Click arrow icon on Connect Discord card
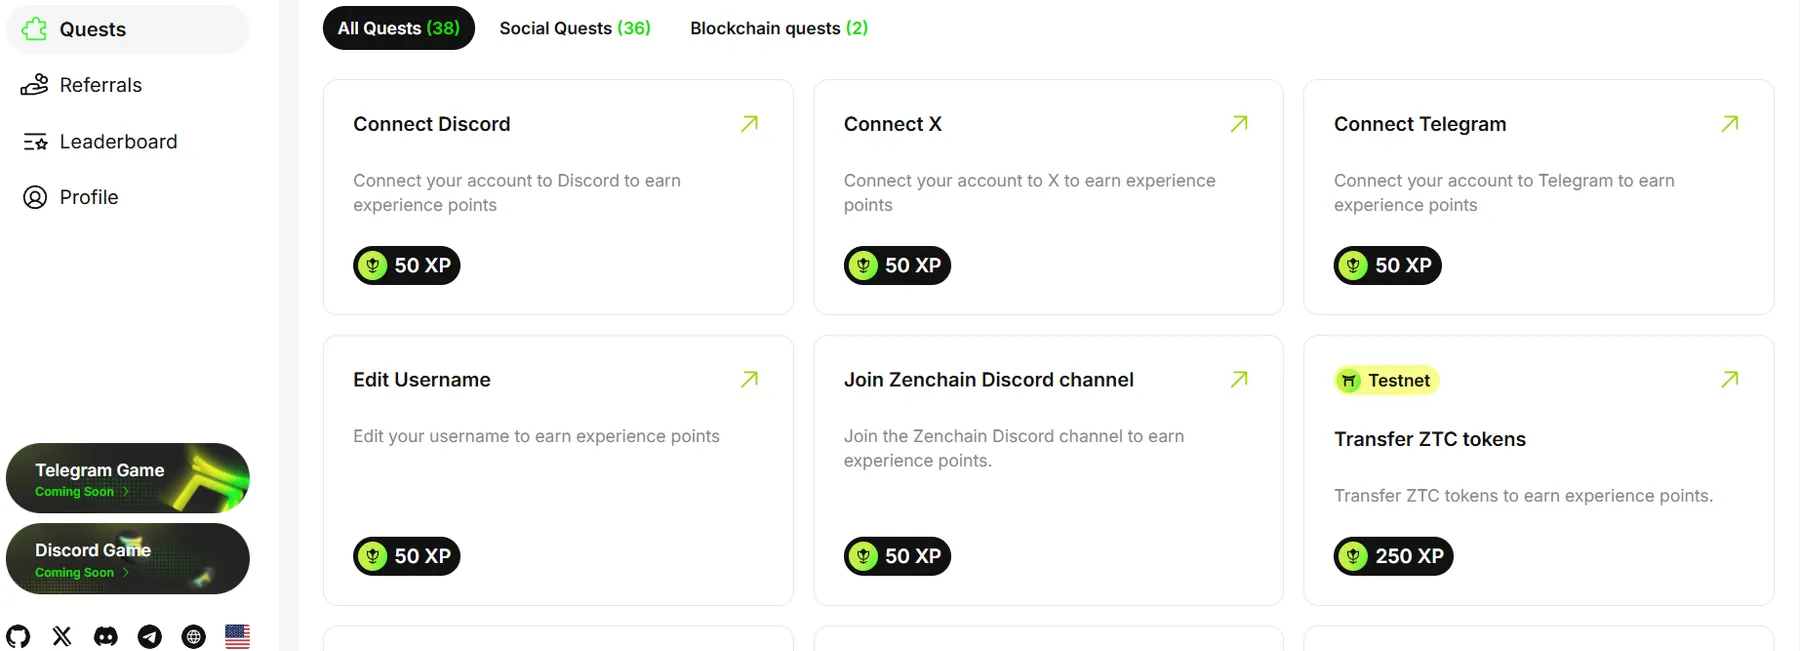 pyautogui.click(x=749, y=124)
